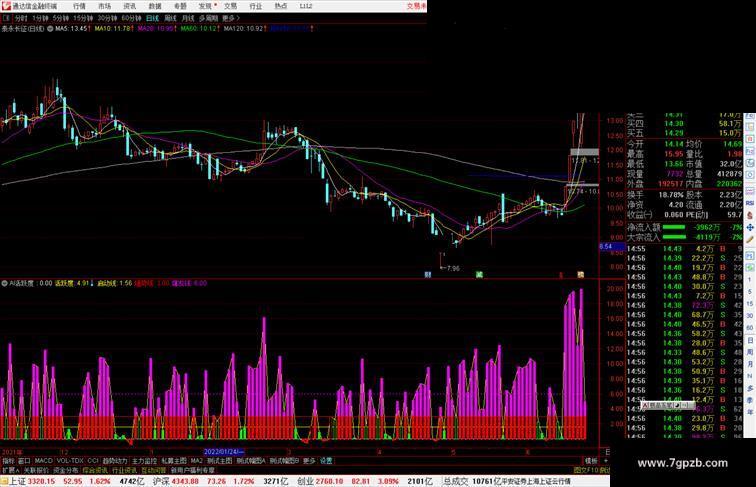The width and height of the screenshot is (756, 487).
Task: Click the icon left of 分时
Action: [6, 18]
